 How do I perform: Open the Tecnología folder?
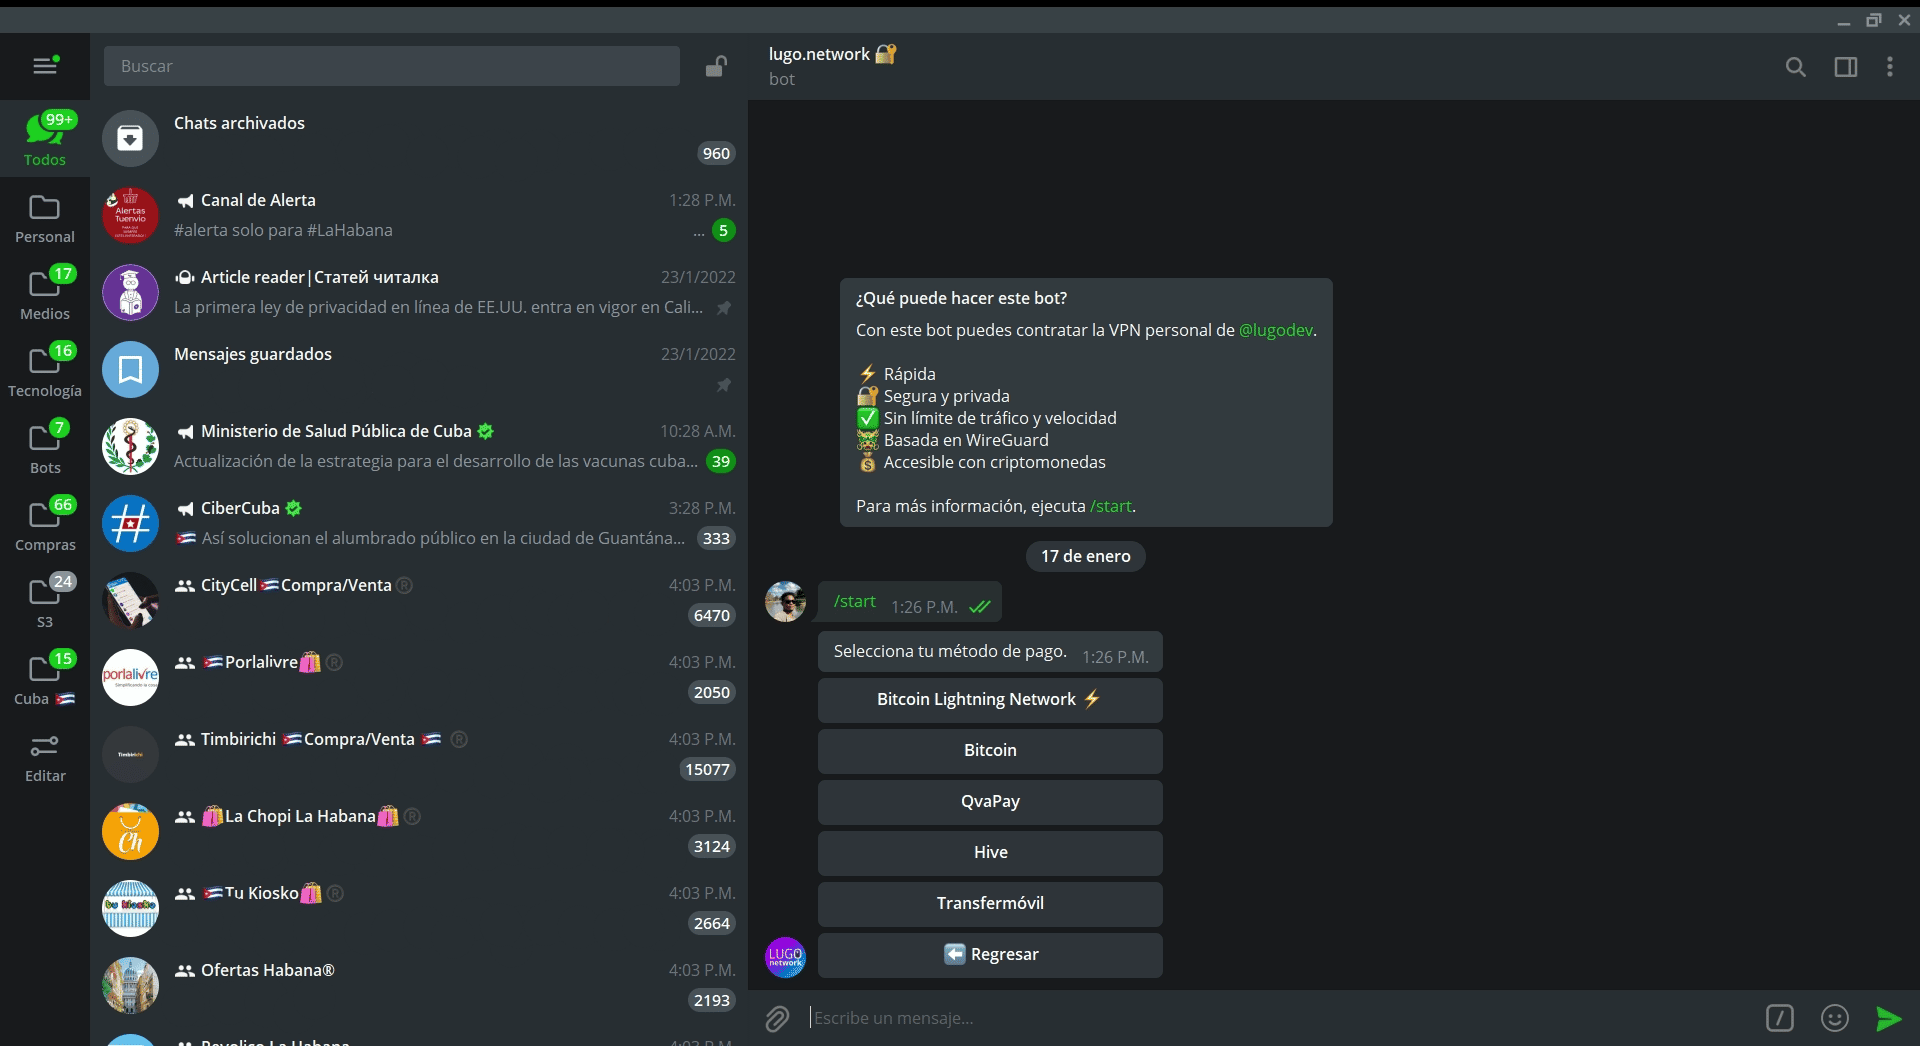pyautogui.click(x=45, y=370)
